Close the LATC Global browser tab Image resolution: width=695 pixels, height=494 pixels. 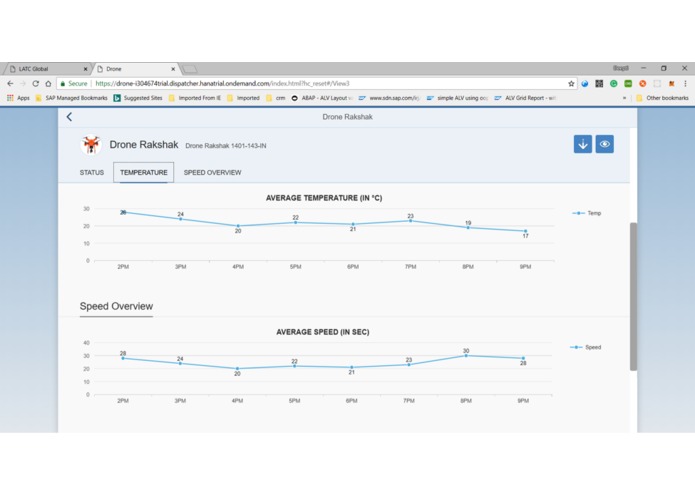click(x=86, y=69)
